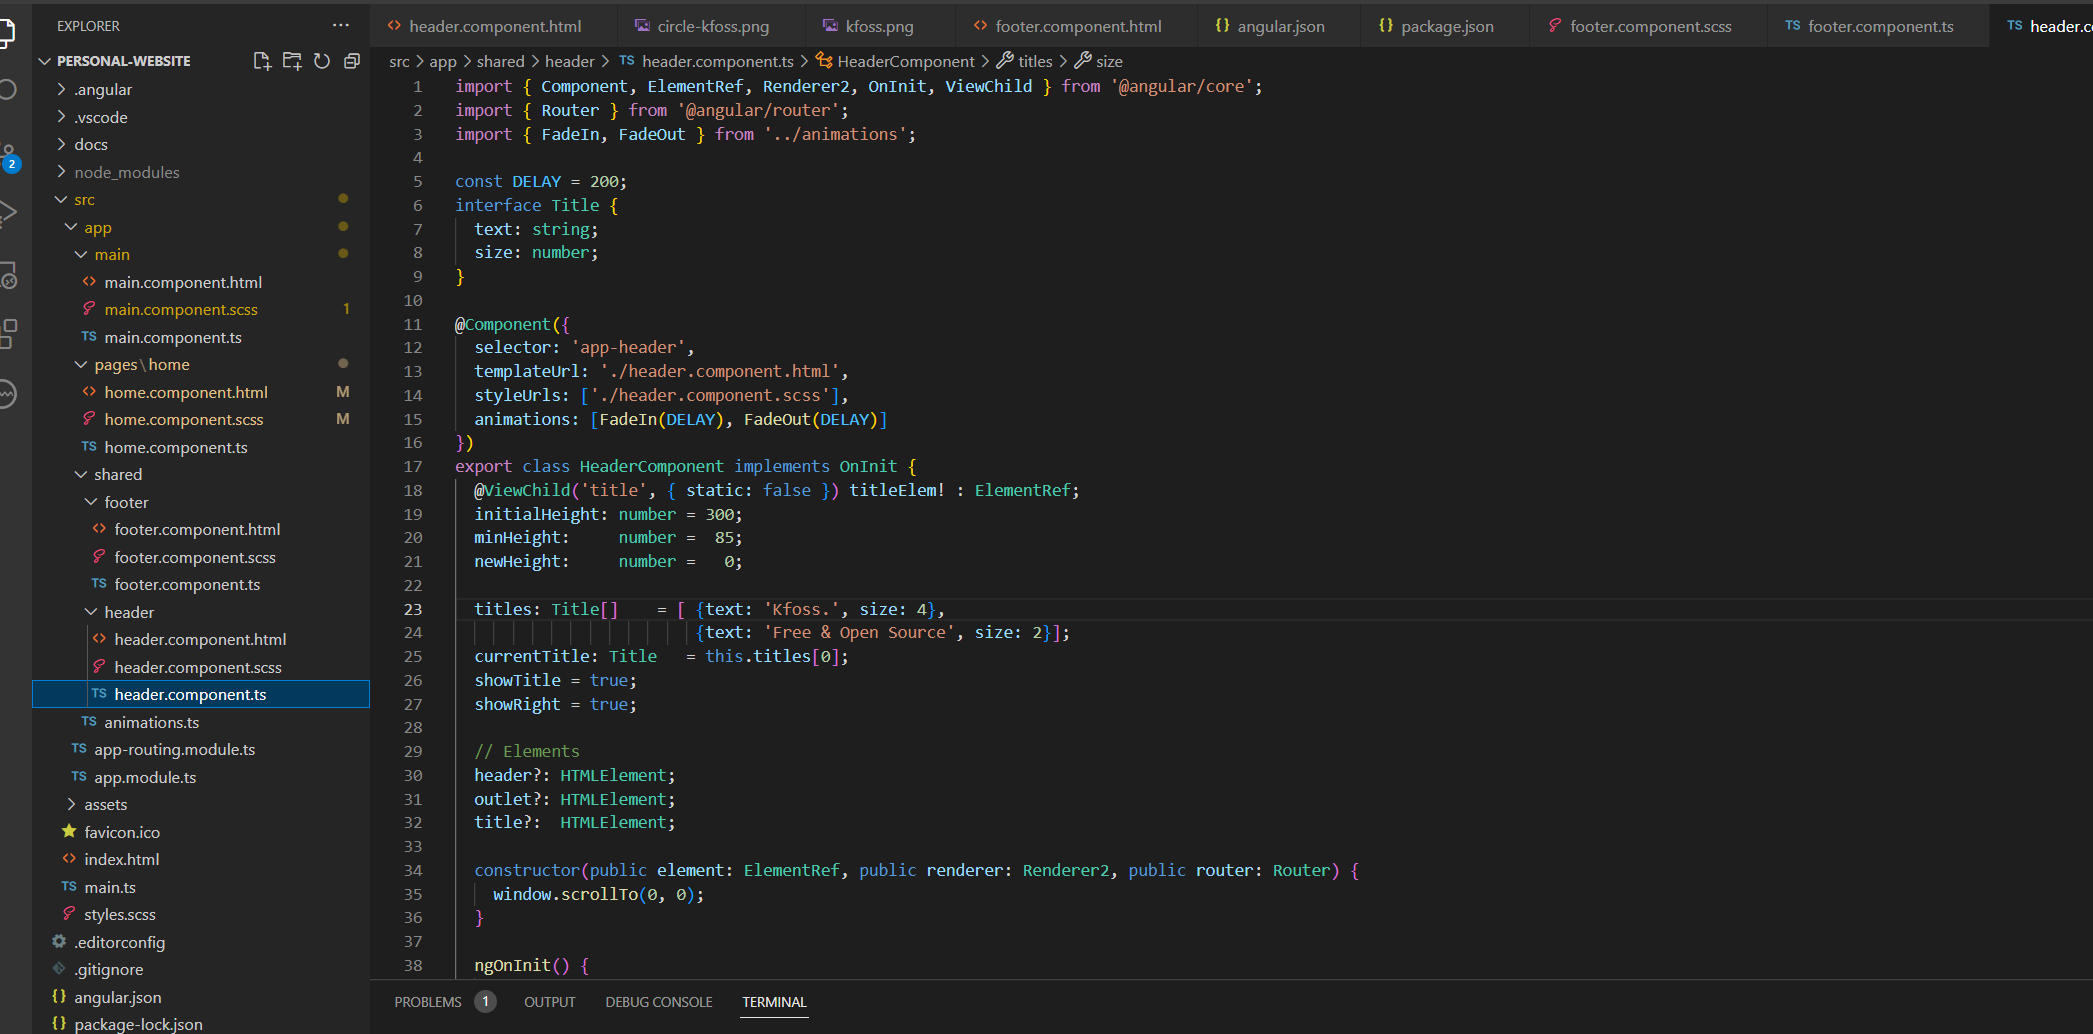Click HeaderComponent in the breadcrumb
Viewport: 2093px width, 1034px height.
click(905, 61)
